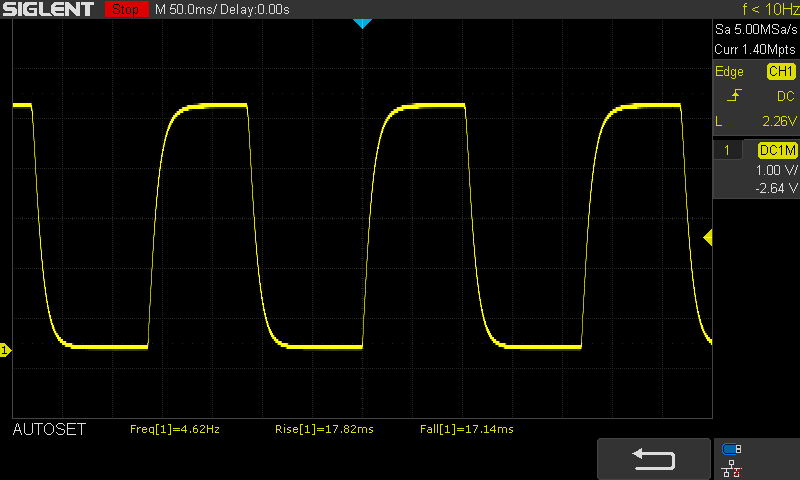The image size is (800, 480).
Task: Click the yellow trigger level arrow
Action: click(708, 238)
